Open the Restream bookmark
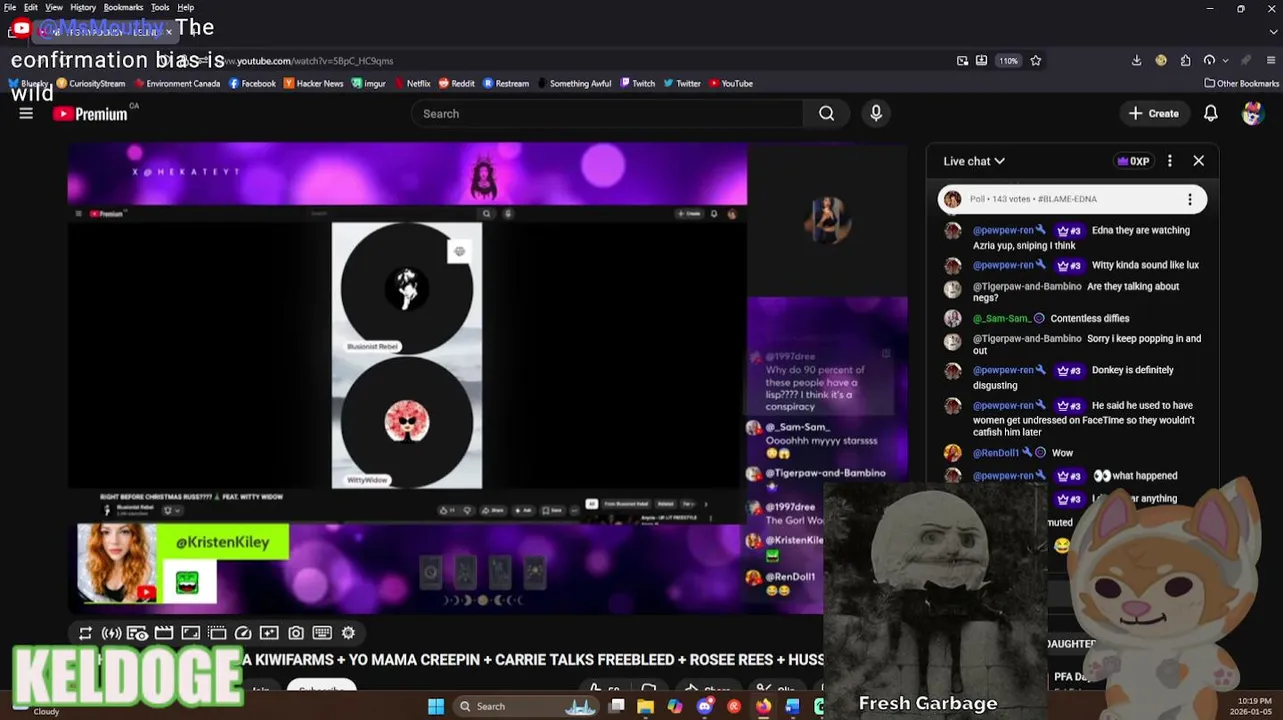 506,84
